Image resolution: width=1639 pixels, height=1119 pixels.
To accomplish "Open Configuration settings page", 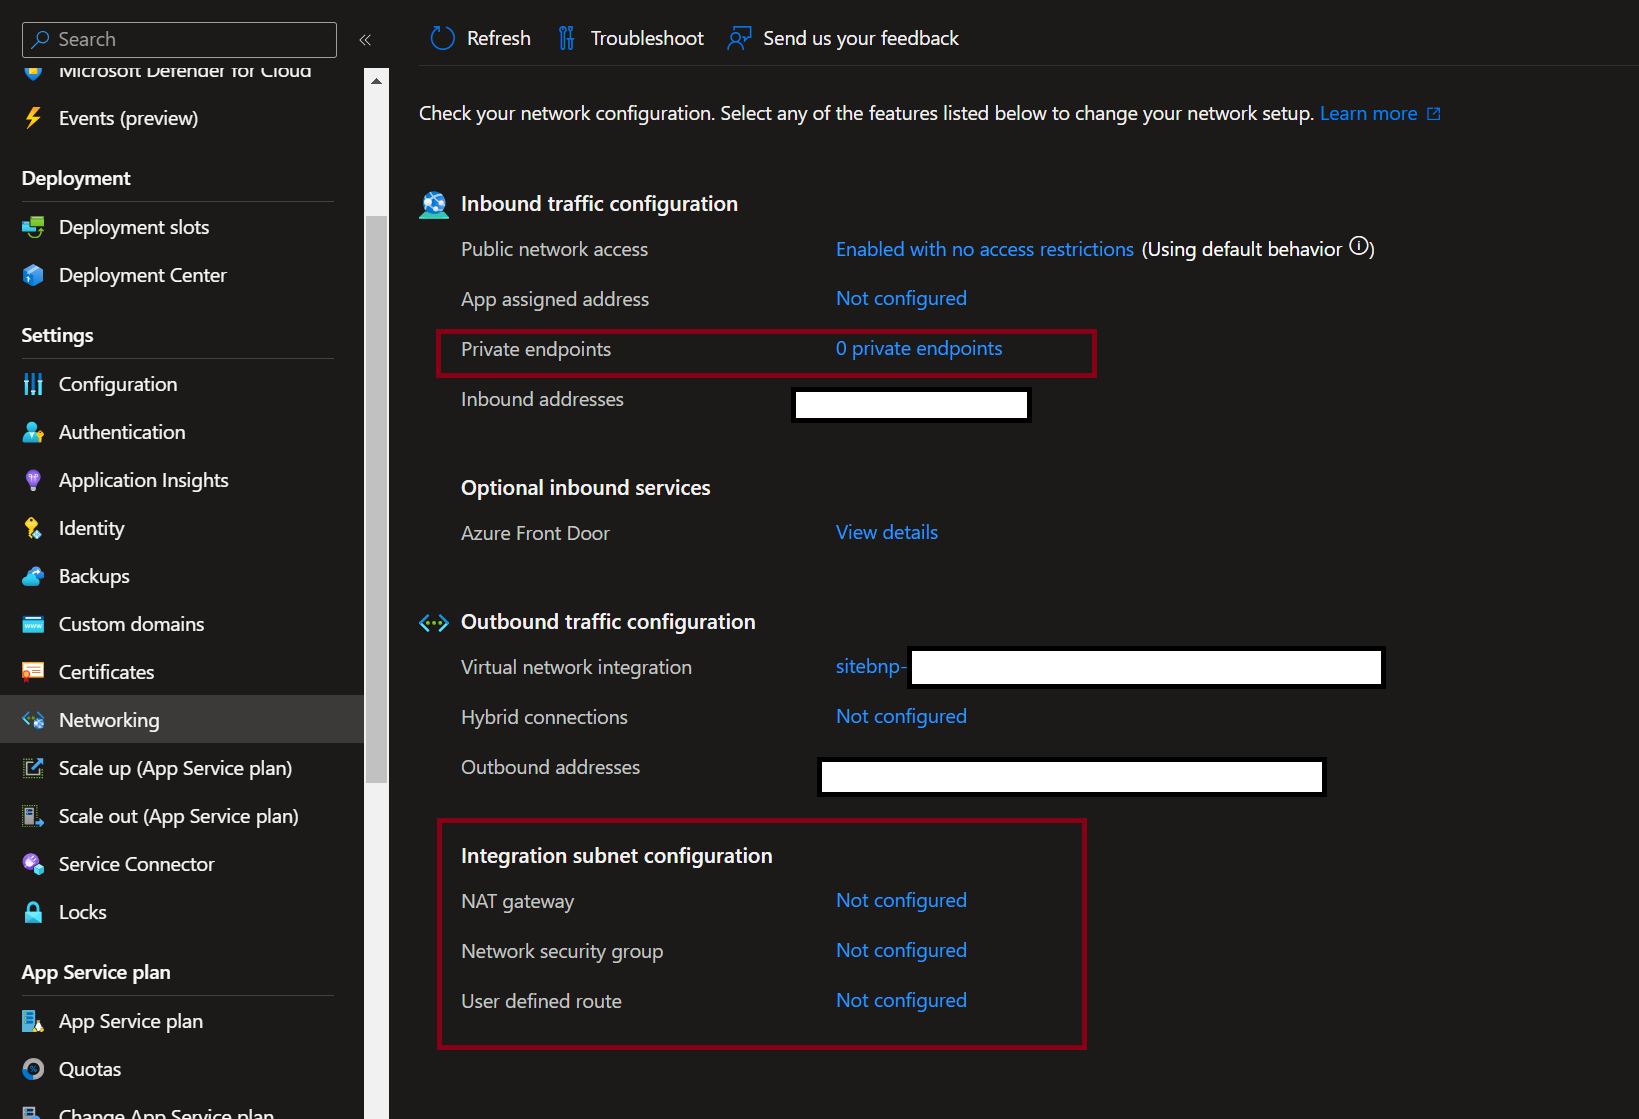I will [118, 384].
